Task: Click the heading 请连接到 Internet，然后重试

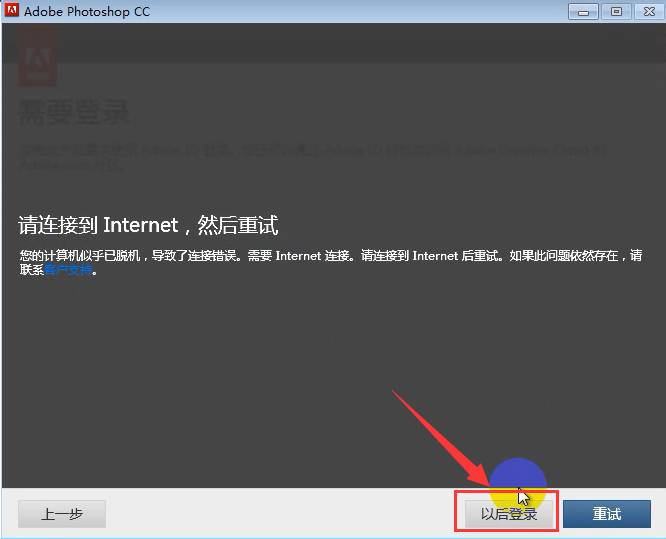Action: [148, 225]
